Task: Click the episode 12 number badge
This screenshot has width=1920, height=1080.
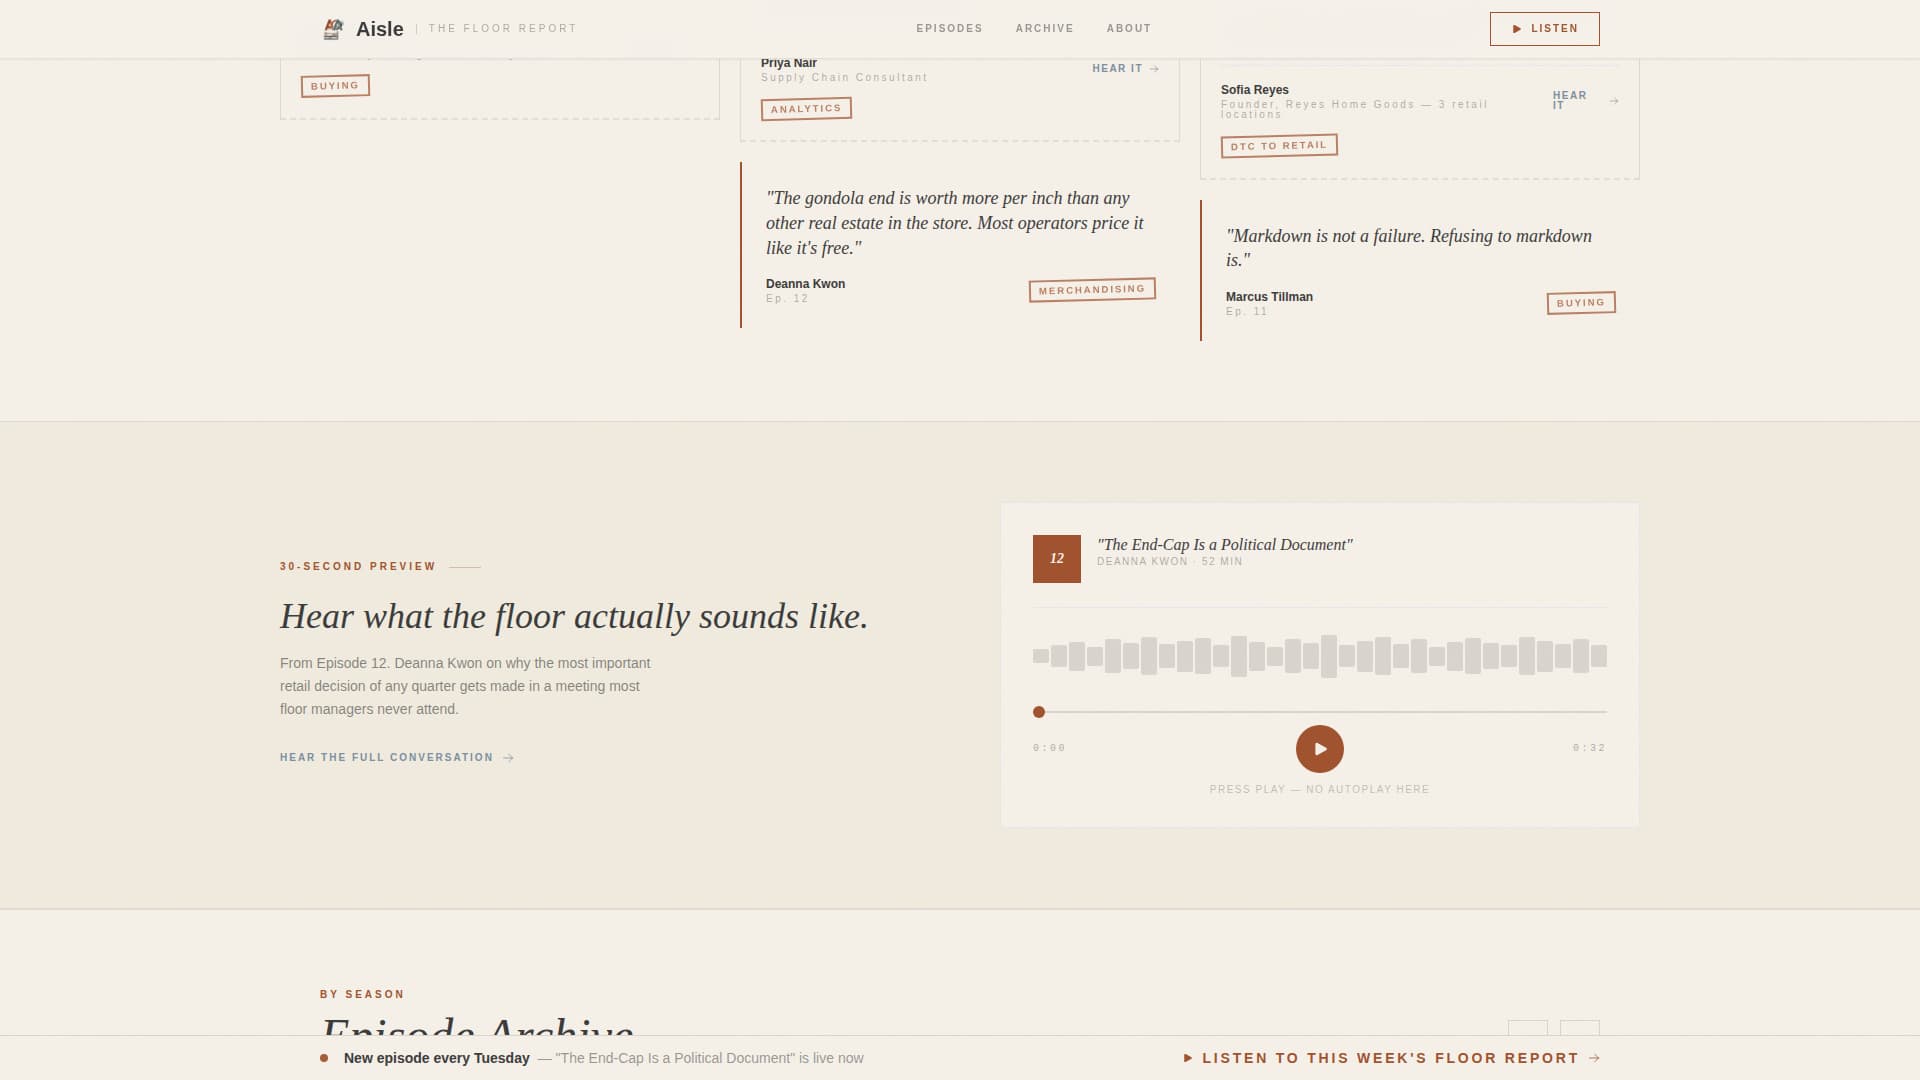Action: coord(1057,559)
